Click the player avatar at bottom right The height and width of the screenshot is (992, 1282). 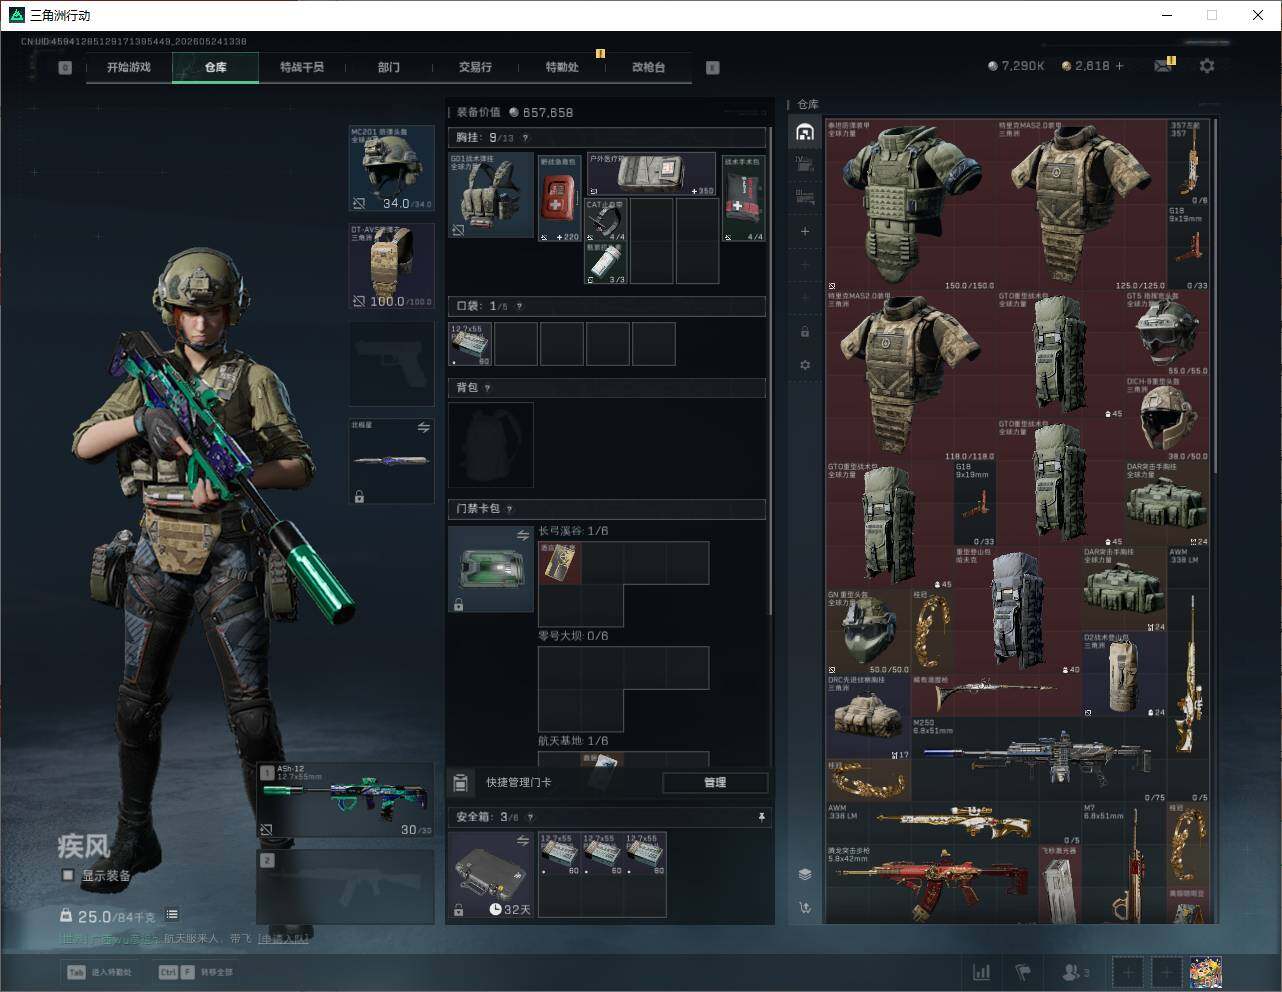click(x=1205, y=972)
